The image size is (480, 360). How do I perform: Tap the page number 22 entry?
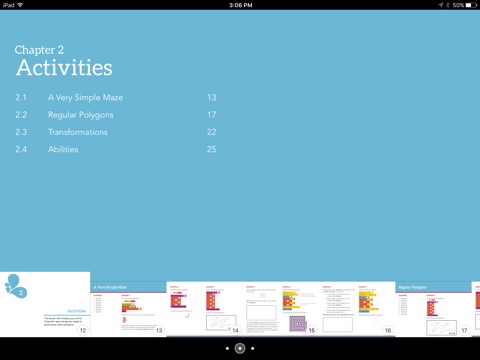(x=212, y=132)
